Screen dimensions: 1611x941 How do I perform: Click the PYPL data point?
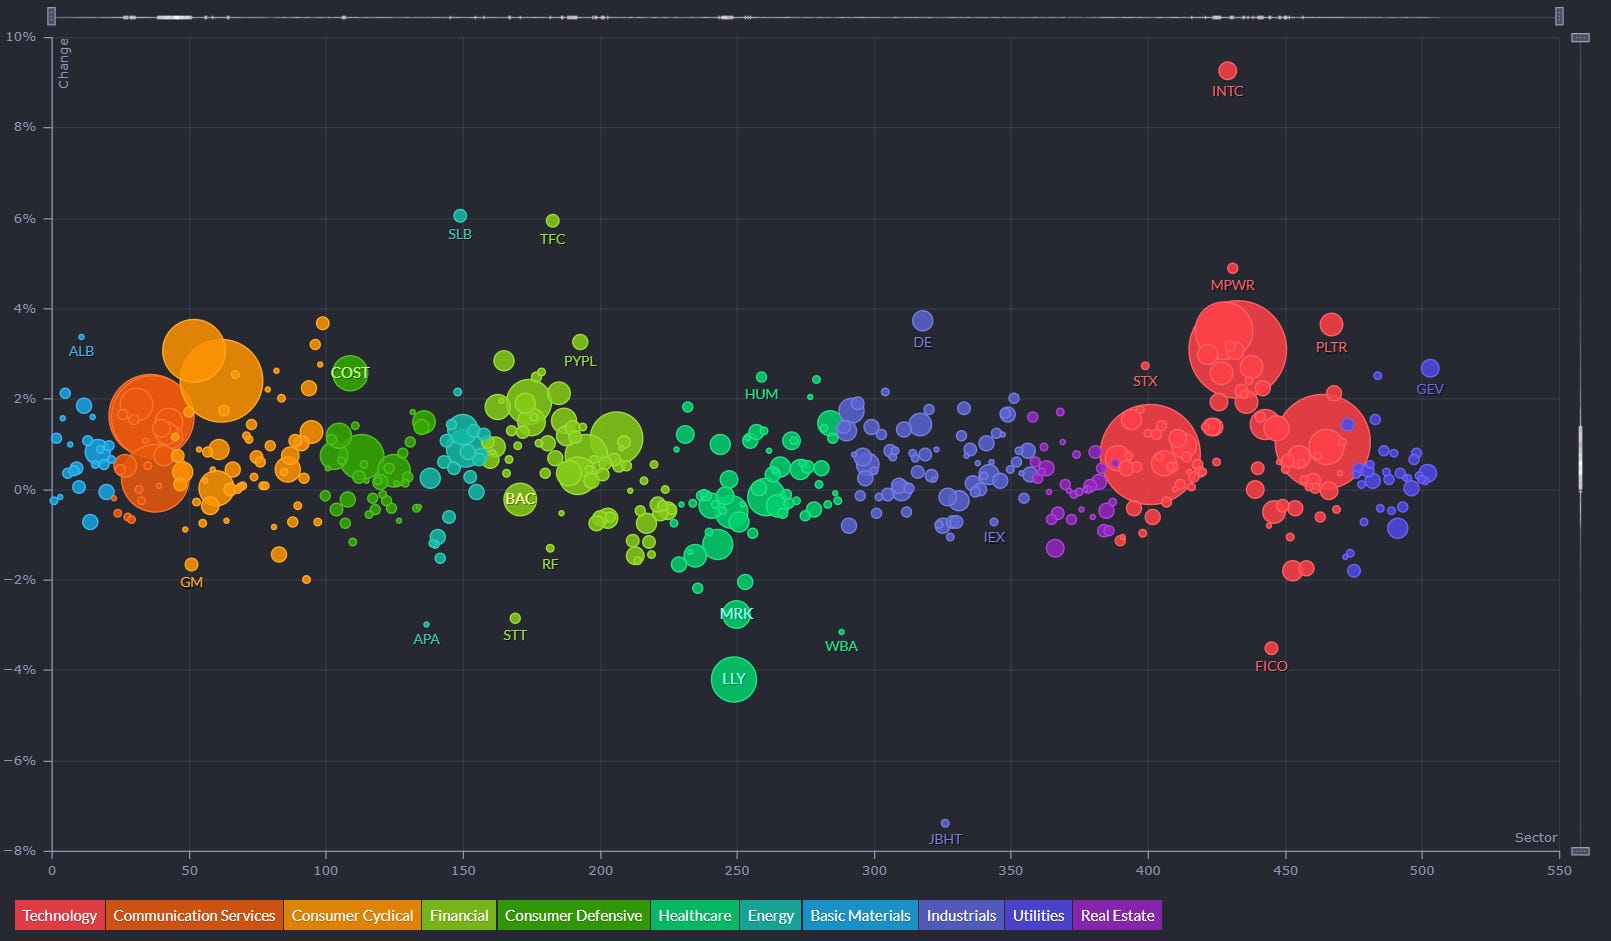coord(580,342)
